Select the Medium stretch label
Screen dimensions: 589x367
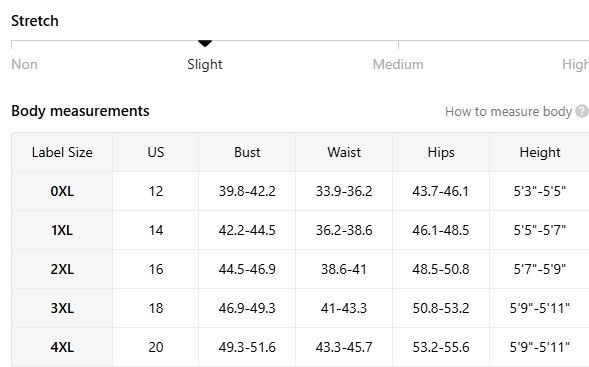[x=398, y=64]
